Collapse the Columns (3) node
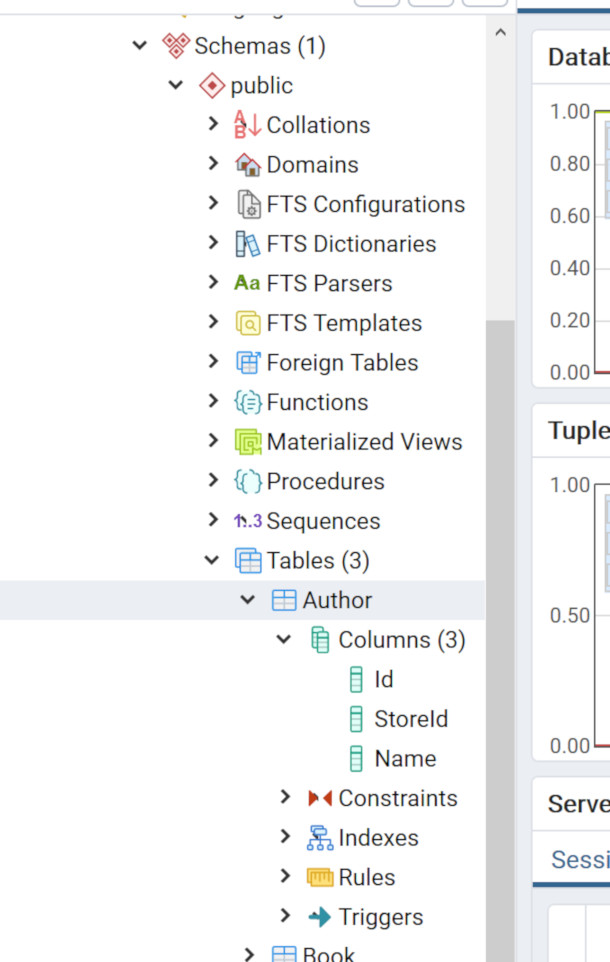The width and height of the screenshot is (610, 962). 284,640
